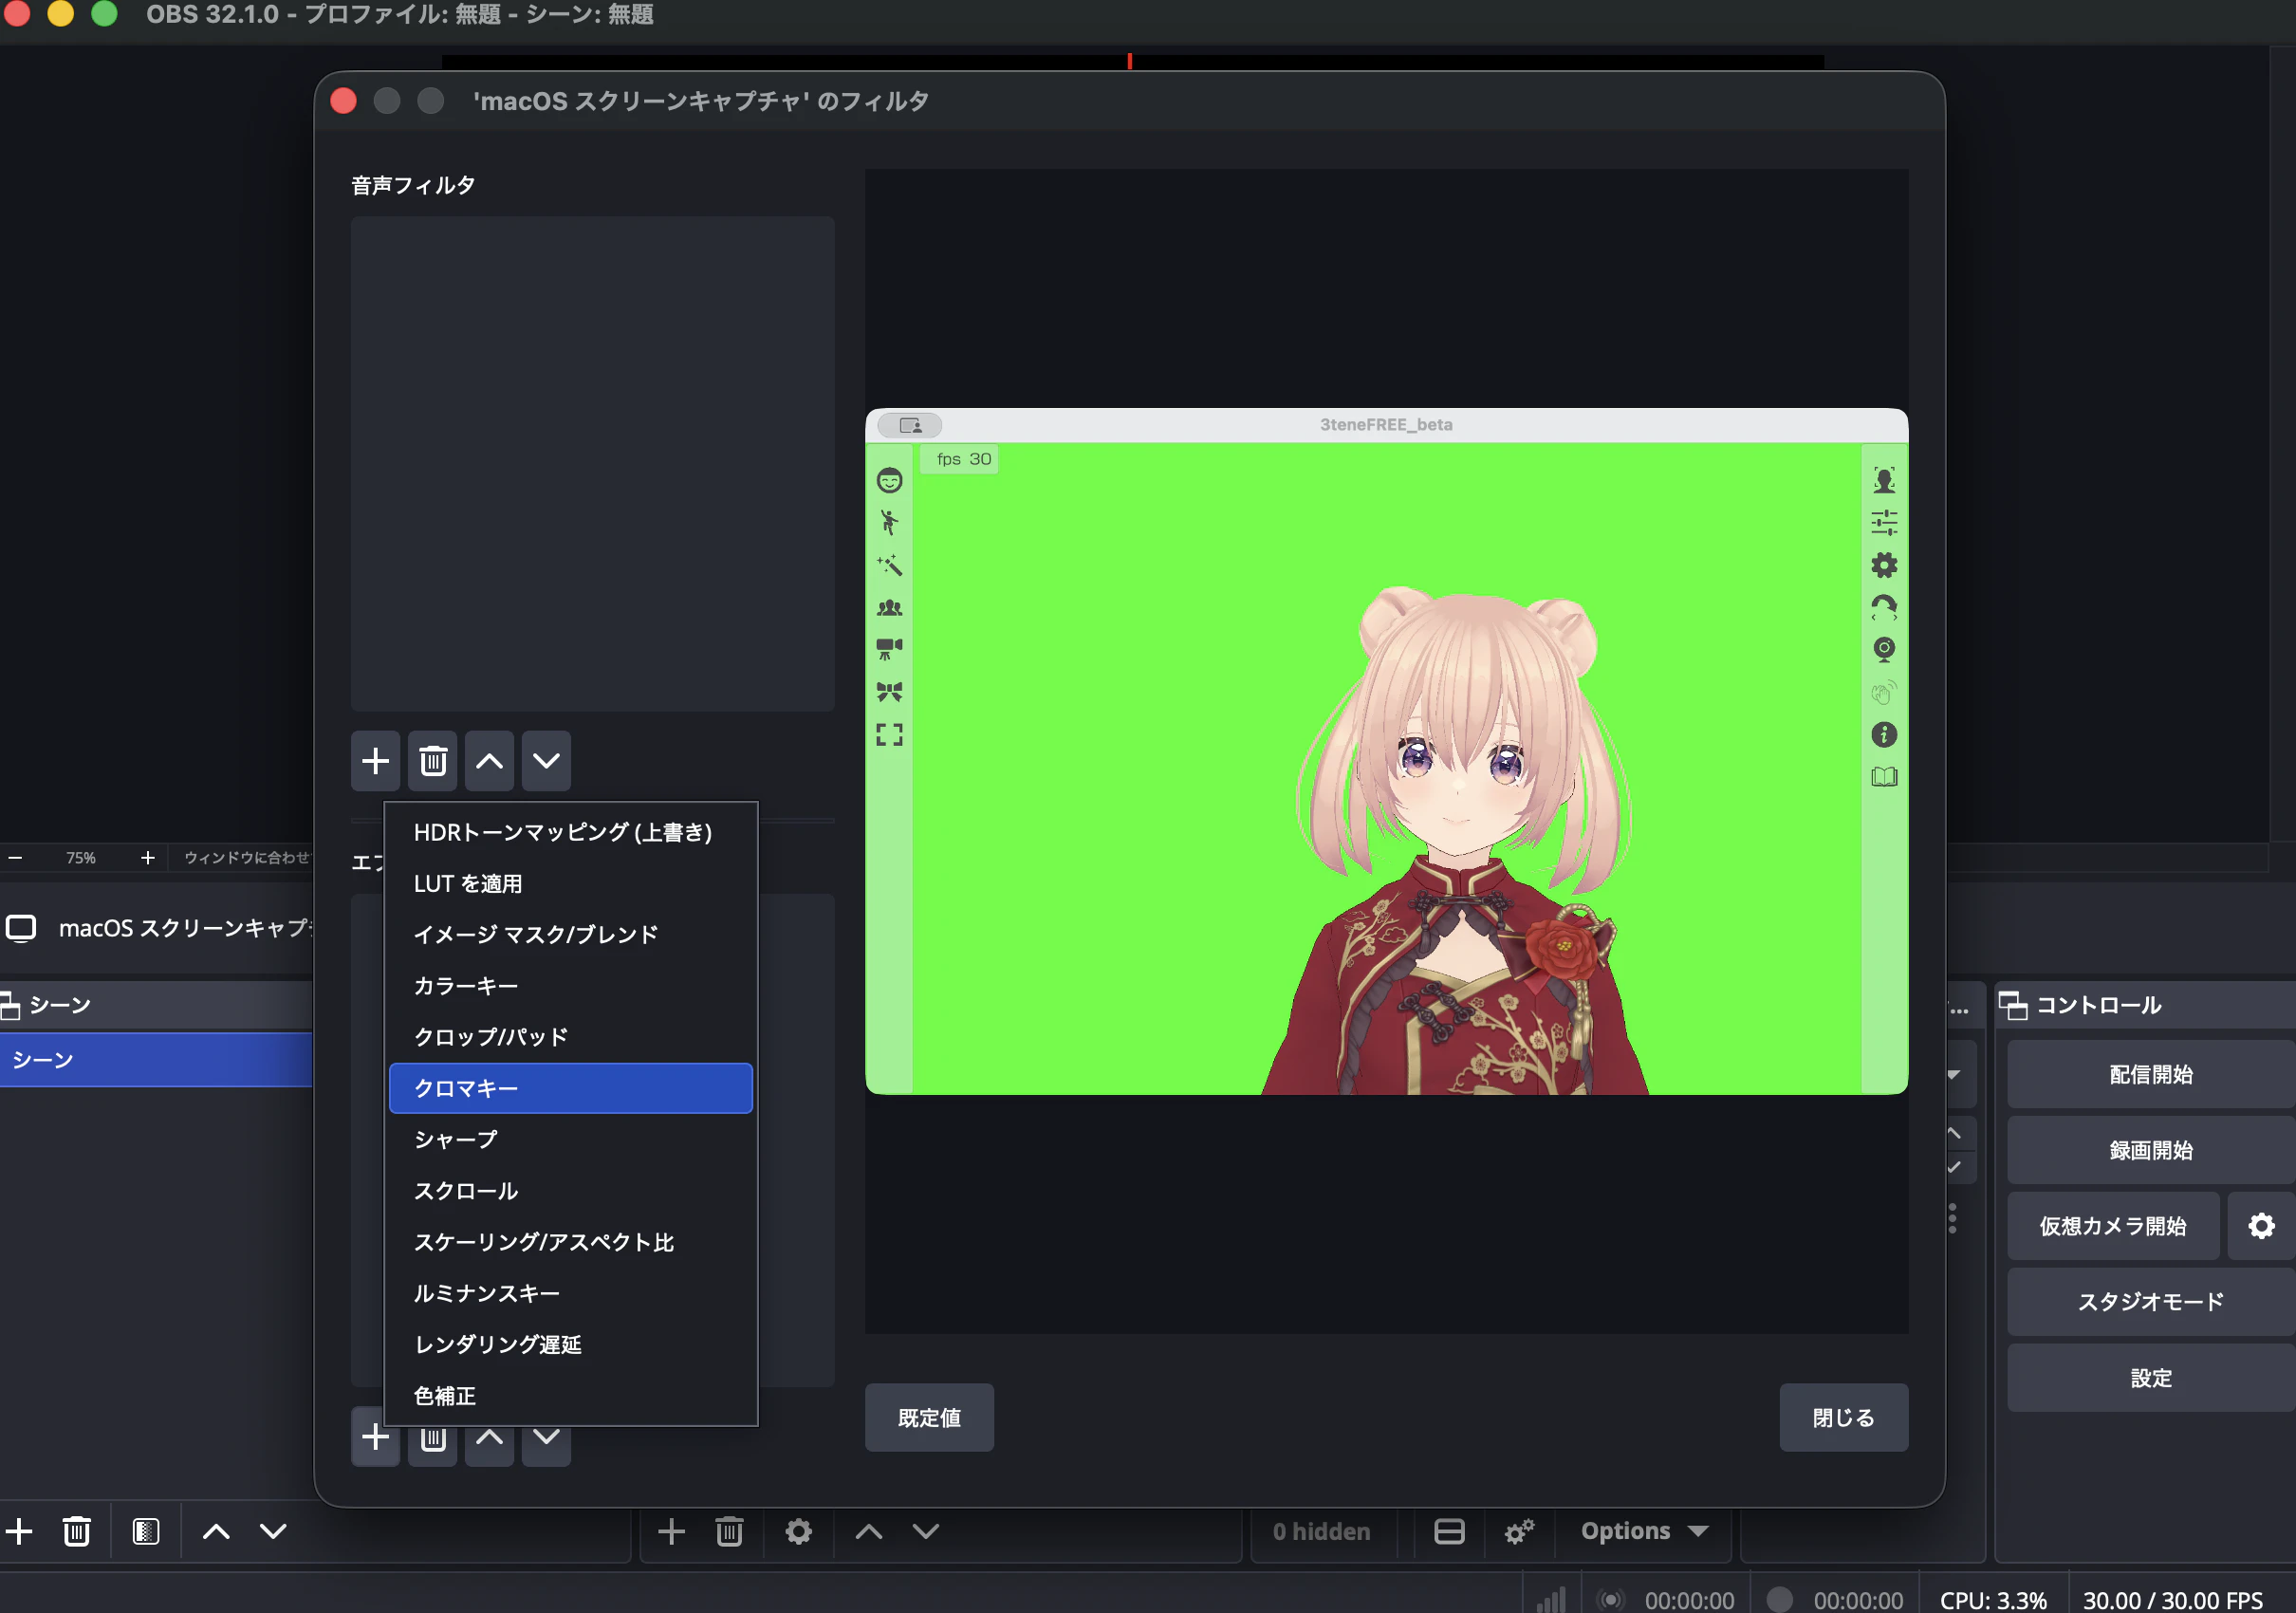Choose ルミナンスキー filter option

(570, 1293)
